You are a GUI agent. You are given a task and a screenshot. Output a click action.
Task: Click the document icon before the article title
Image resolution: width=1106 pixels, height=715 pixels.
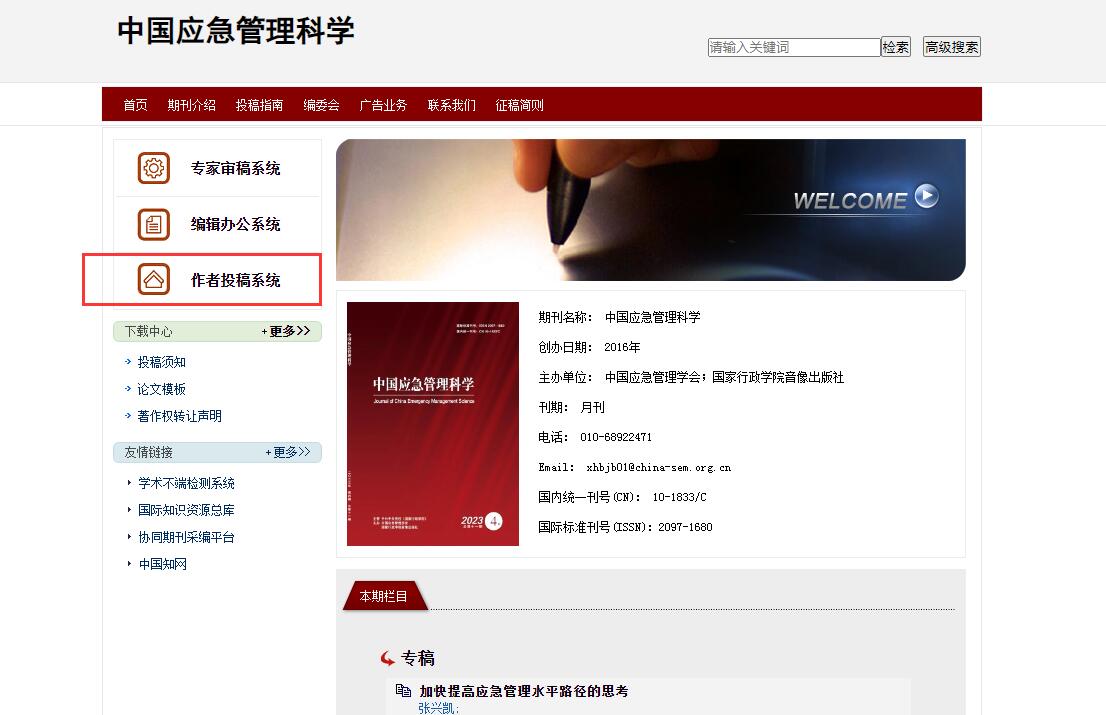pos(403,691)
